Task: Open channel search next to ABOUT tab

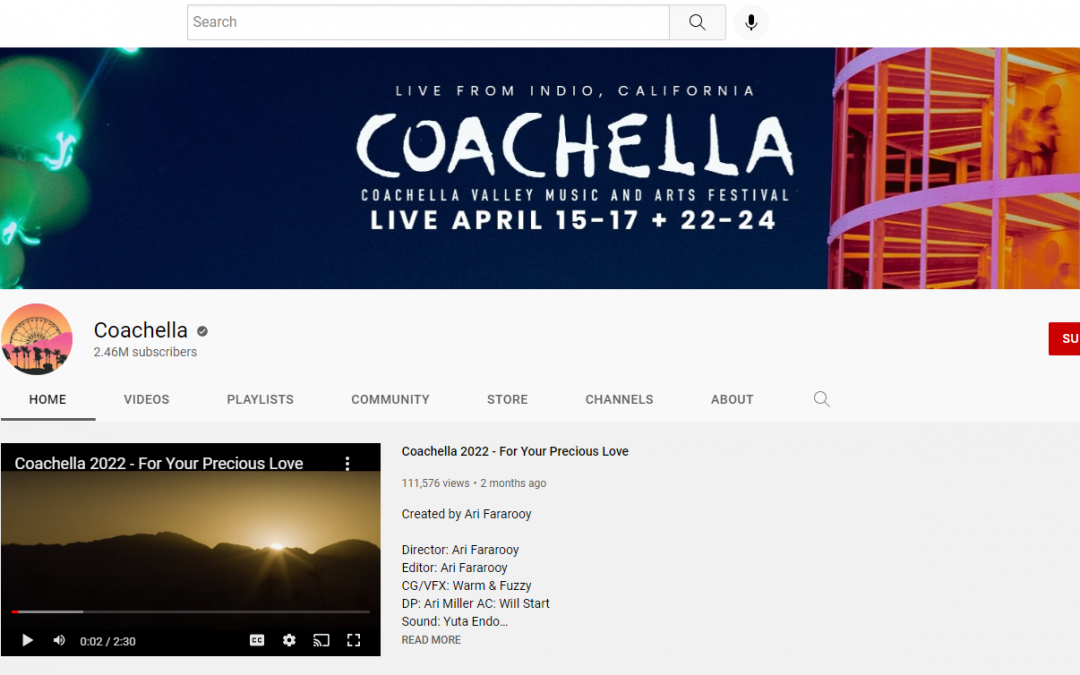Action: (x=821, y=399)
